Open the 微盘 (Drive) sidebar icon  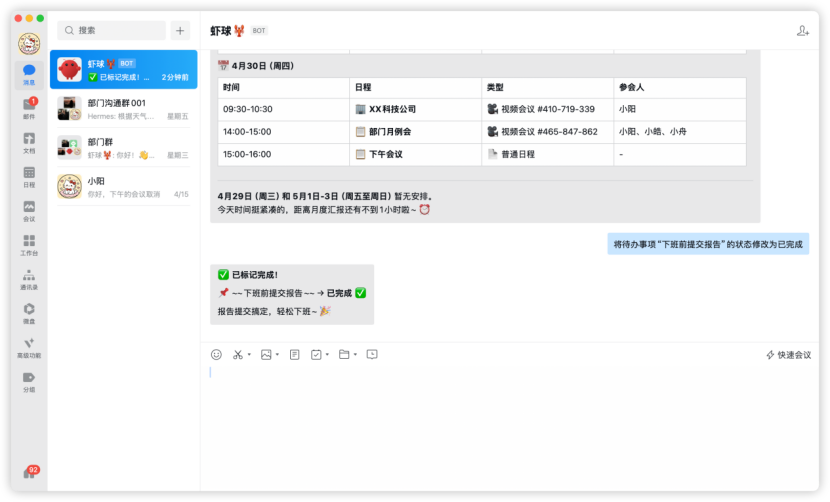[29, 313]
